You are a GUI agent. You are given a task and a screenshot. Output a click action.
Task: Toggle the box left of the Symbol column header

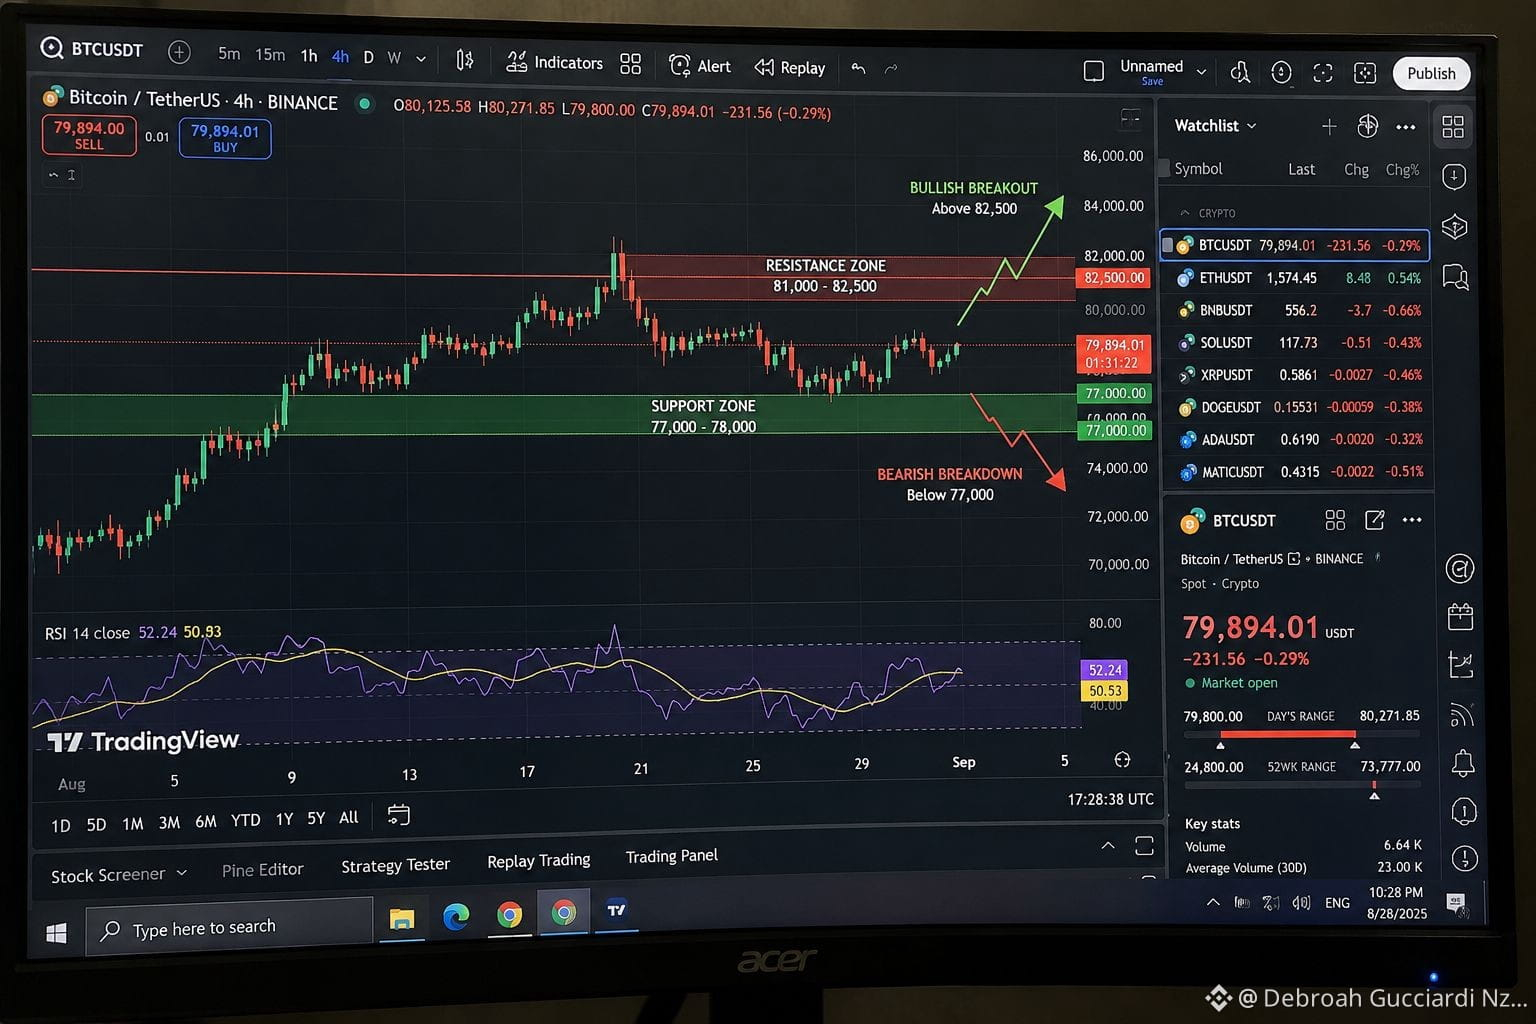1163,168
